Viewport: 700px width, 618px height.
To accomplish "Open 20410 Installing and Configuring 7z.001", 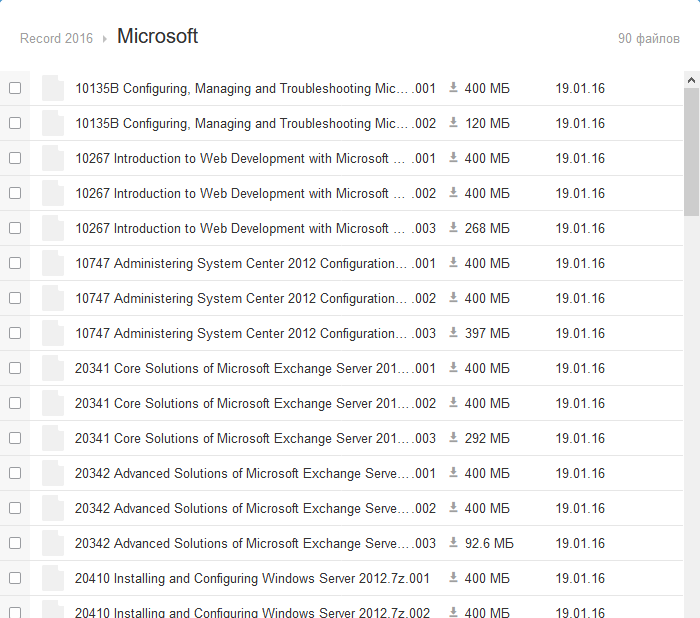I will click(x=252, y=578).
